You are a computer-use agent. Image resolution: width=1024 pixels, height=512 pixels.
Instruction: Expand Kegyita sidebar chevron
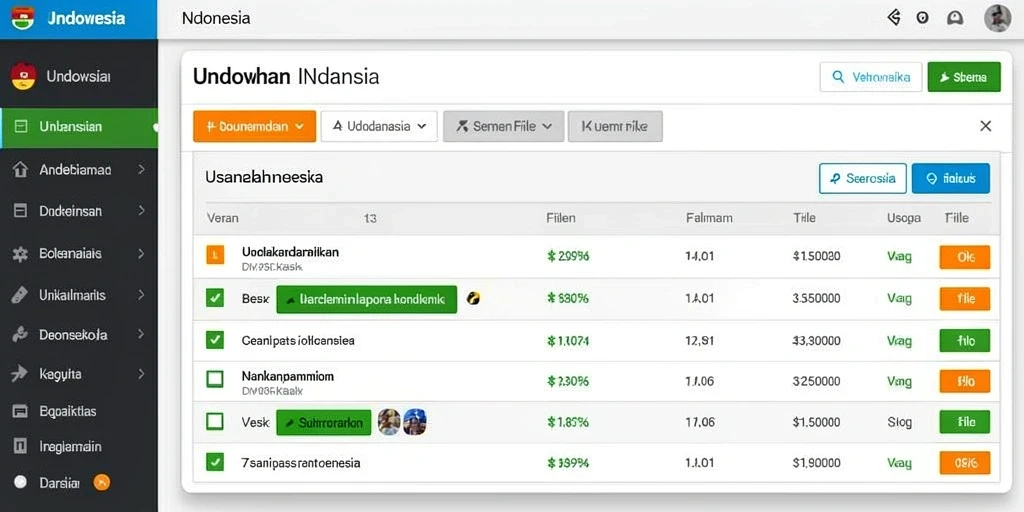point(141,374)
